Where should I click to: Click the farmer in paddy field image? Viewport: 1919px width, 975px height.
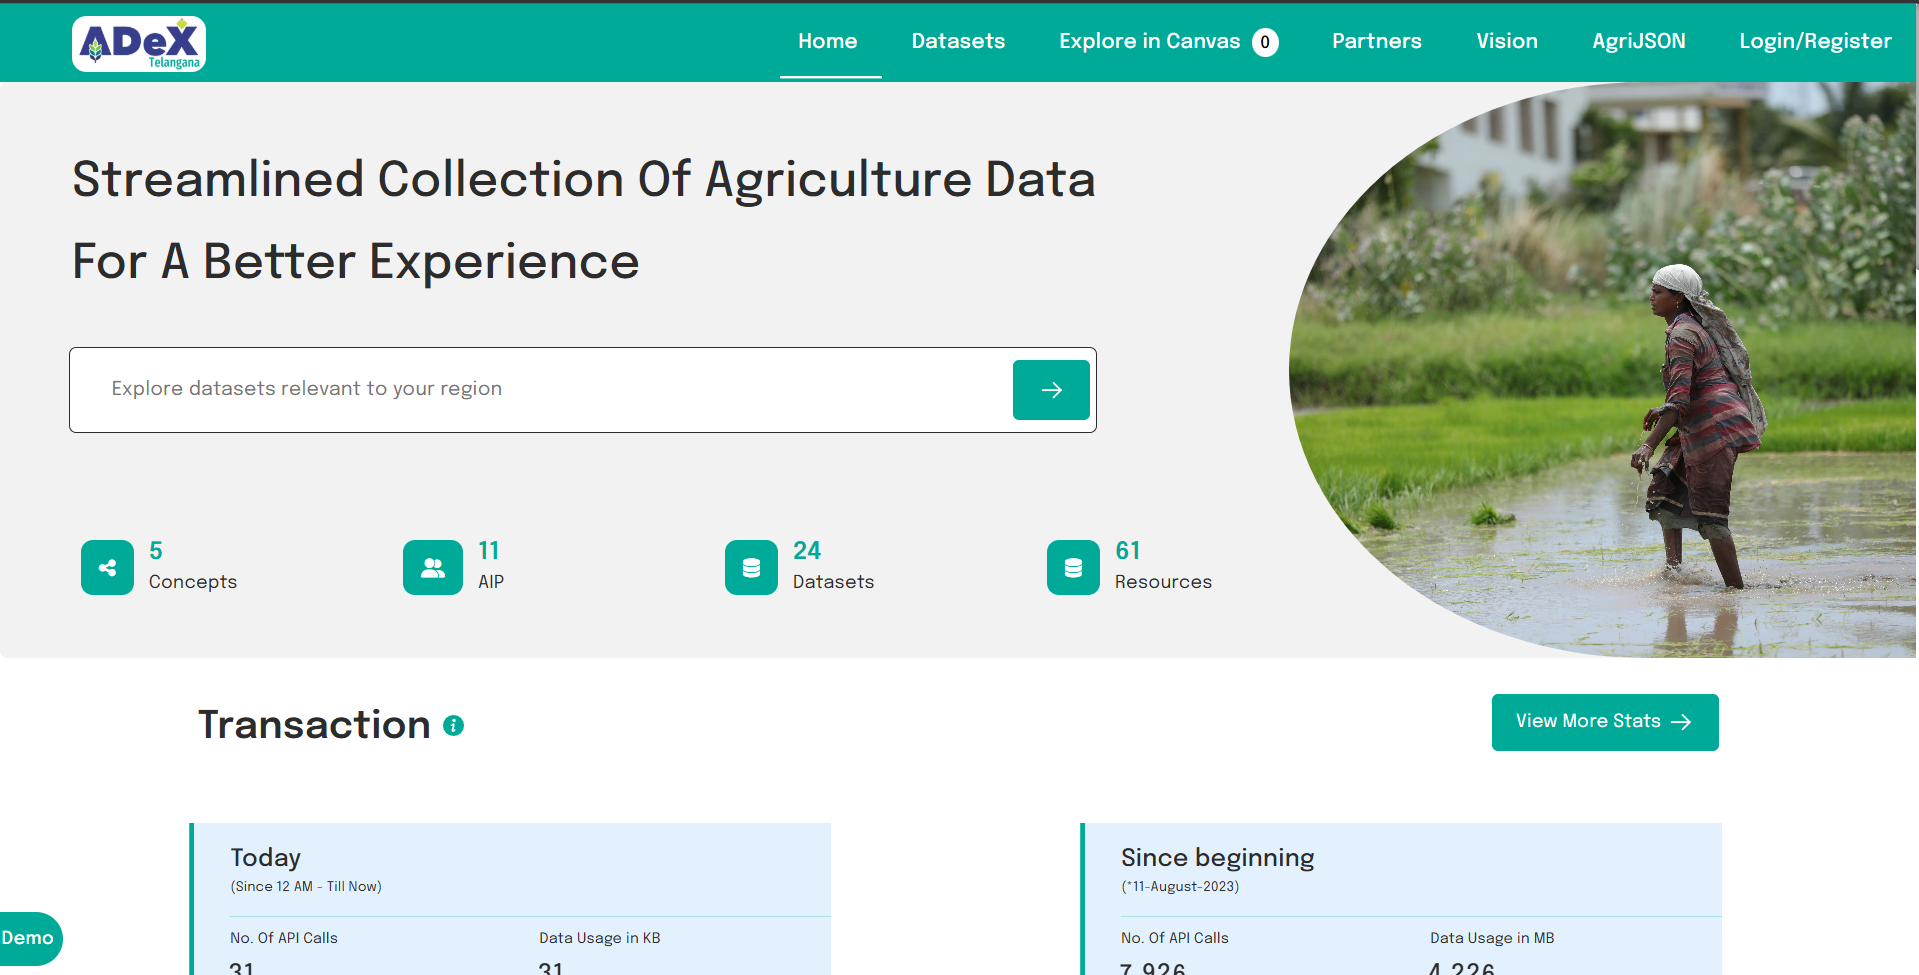tap(1620, 380)
